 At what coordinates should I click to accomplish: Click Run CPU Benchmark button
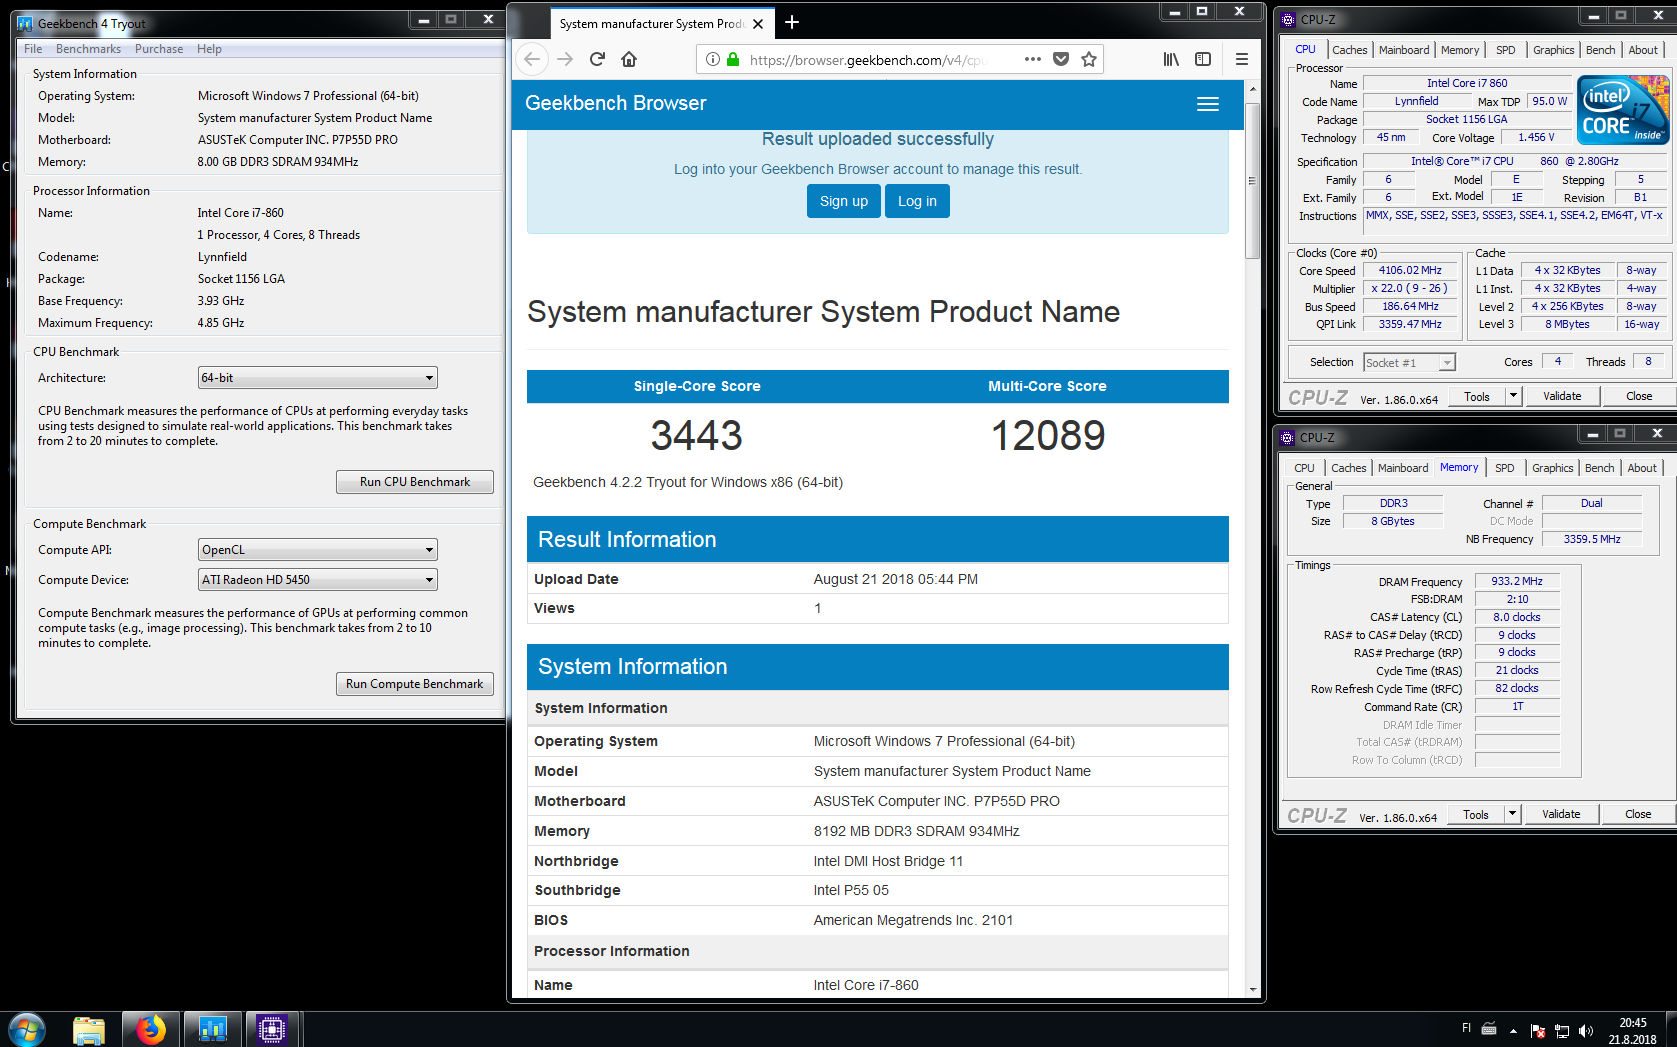pyautogui.click(x=415, y=482)
